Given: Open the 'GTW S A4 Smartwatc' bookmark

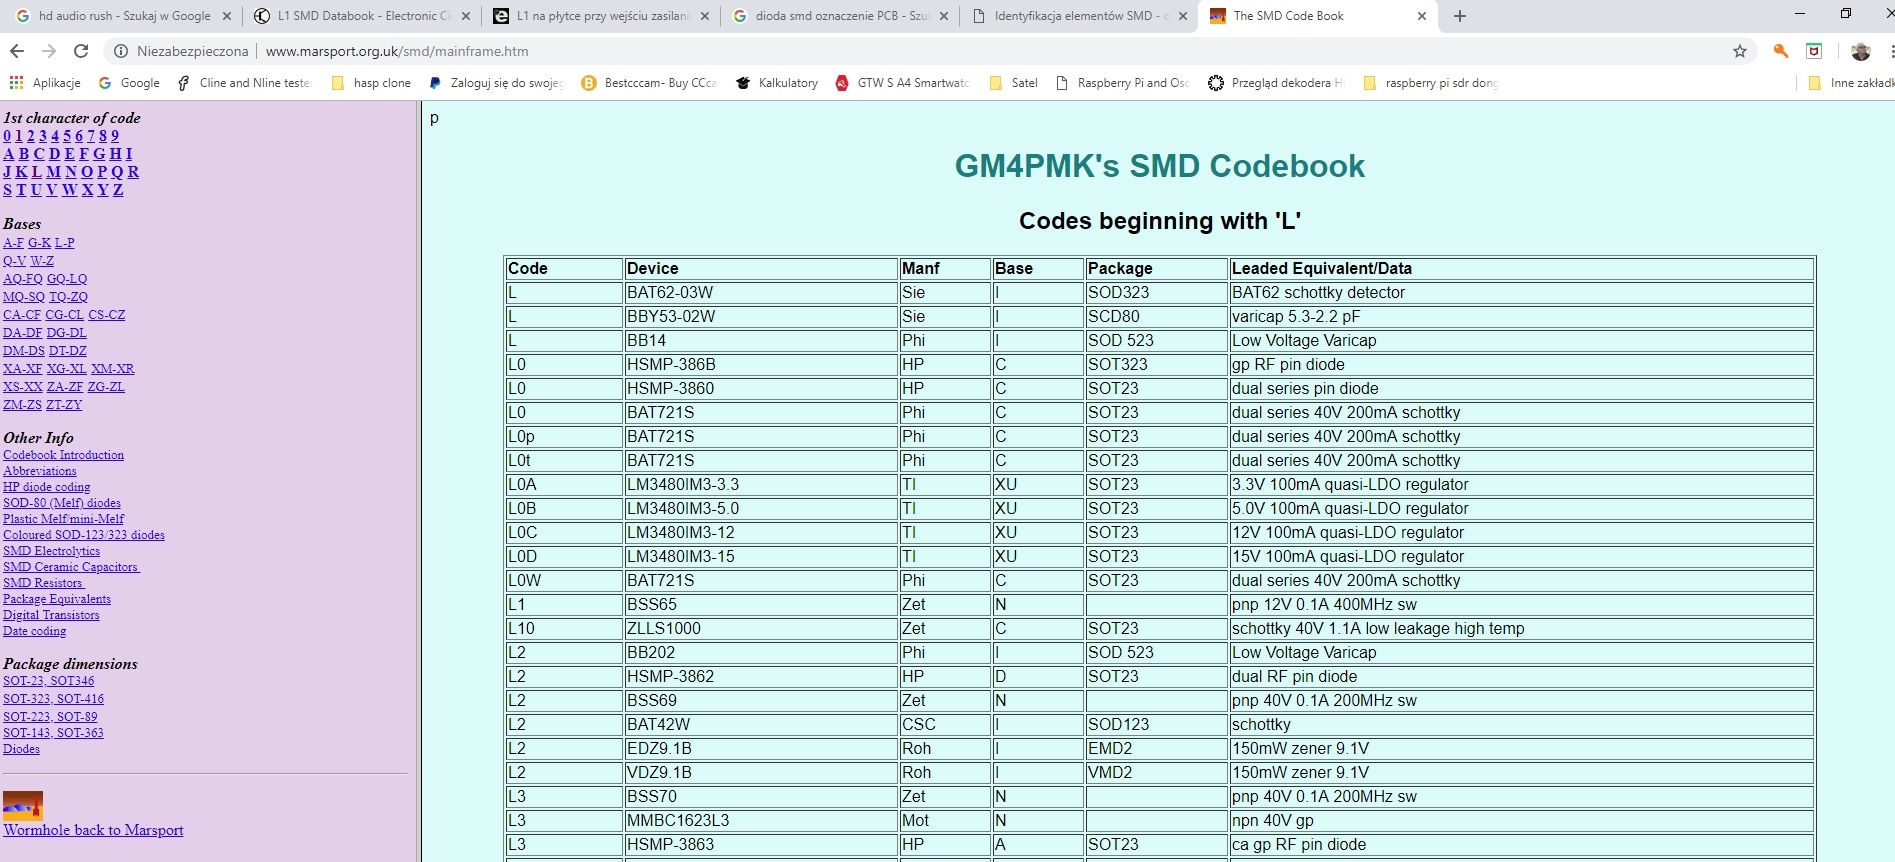Looking at the screenshot, I should pos(903,83).
